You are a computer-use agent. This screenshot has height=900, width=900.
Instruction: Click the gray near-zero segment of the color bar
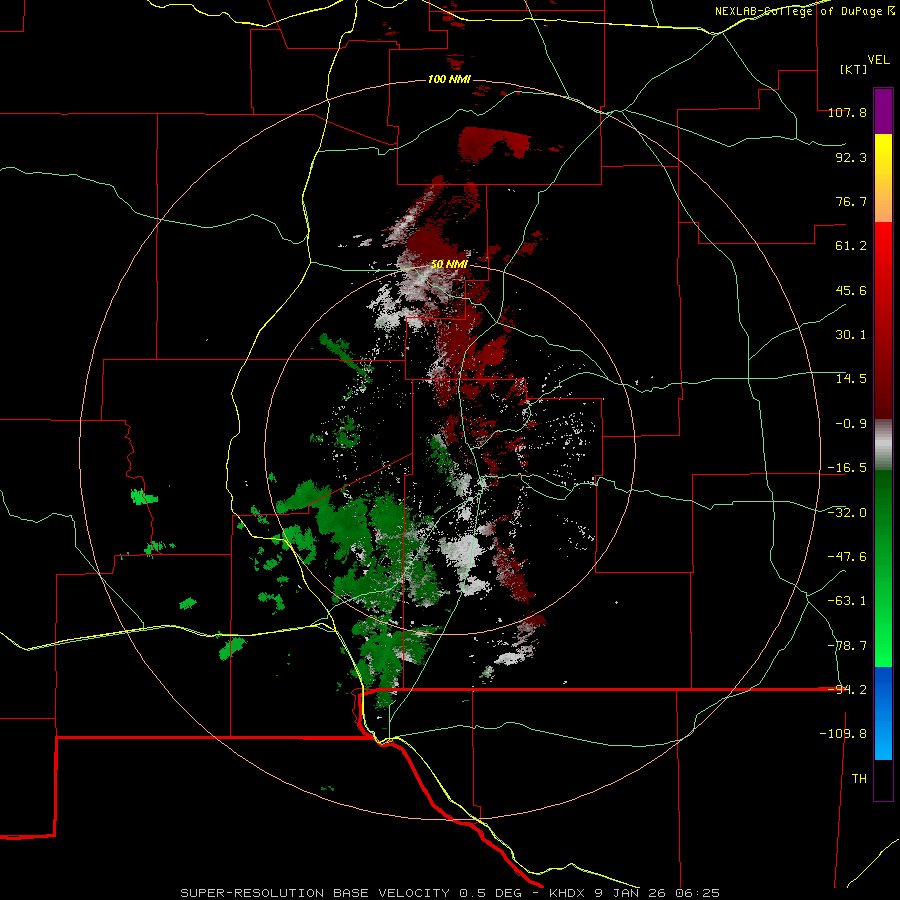tap(883, 445)
